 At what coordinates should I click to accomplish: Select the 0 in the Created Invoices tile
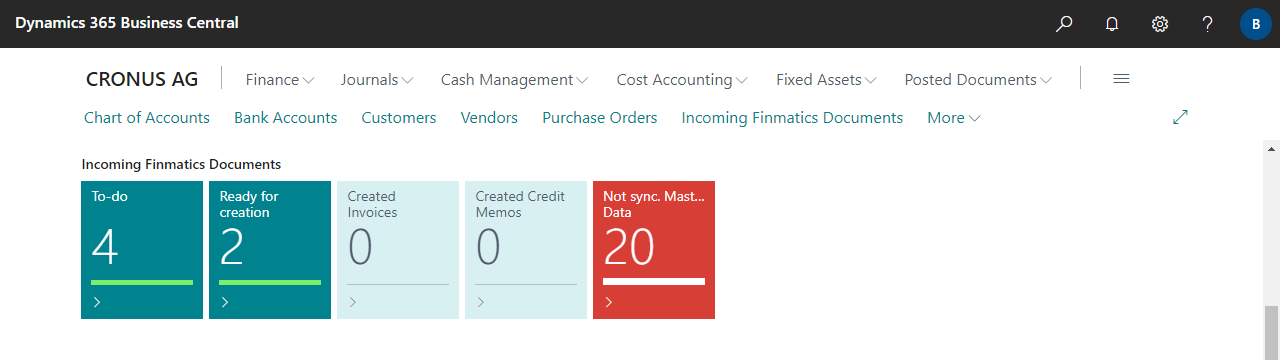pyautogui.click(x=360, y=247)
